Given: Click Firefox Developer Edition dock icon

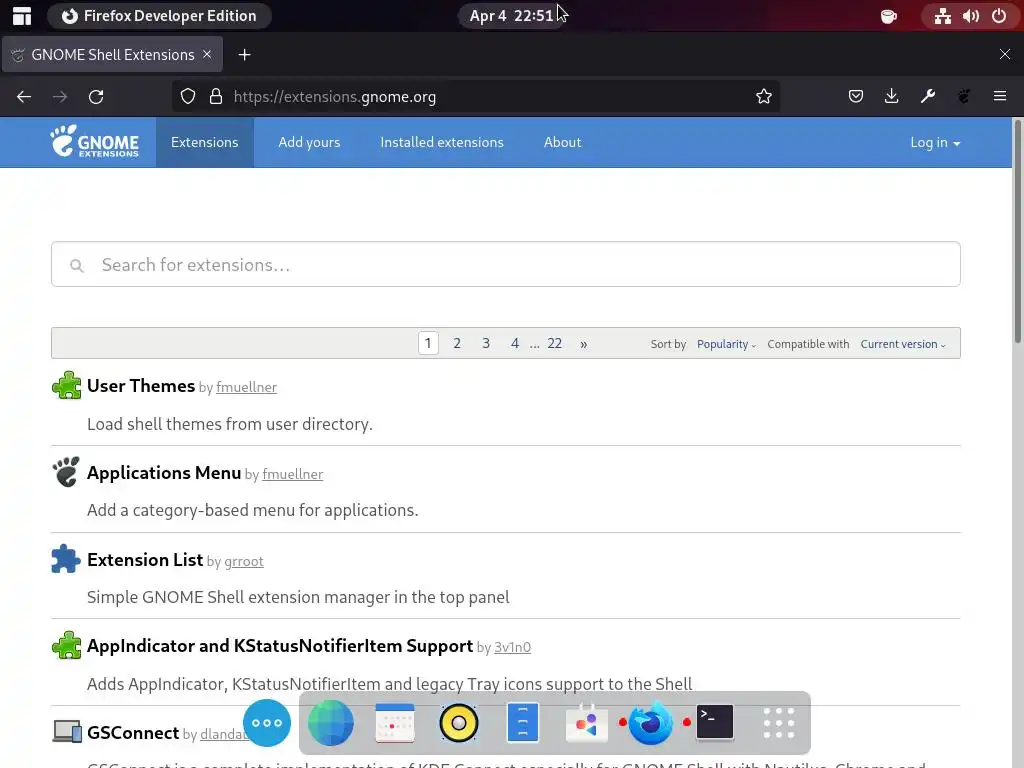Looking at the screenshot, I should coord(650,723).
